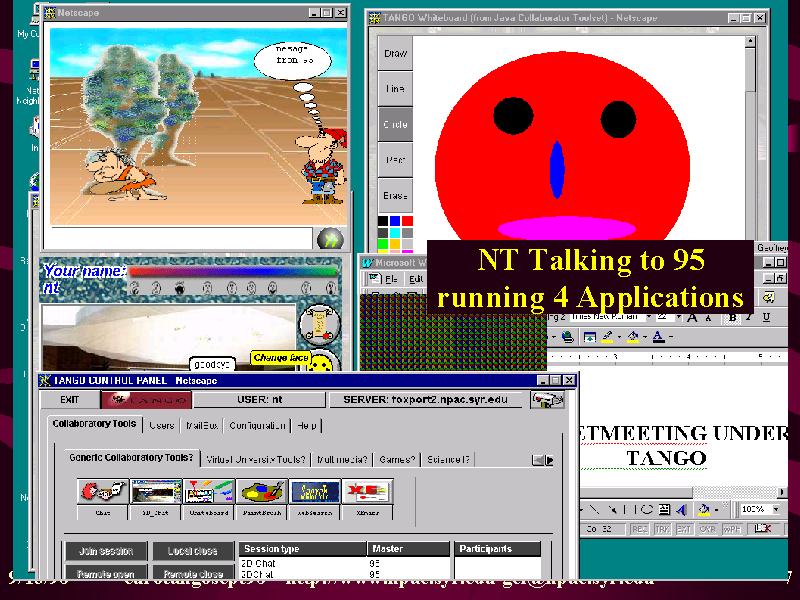Select the Arrow tool in Word drawing toolbar

(612, 509)
